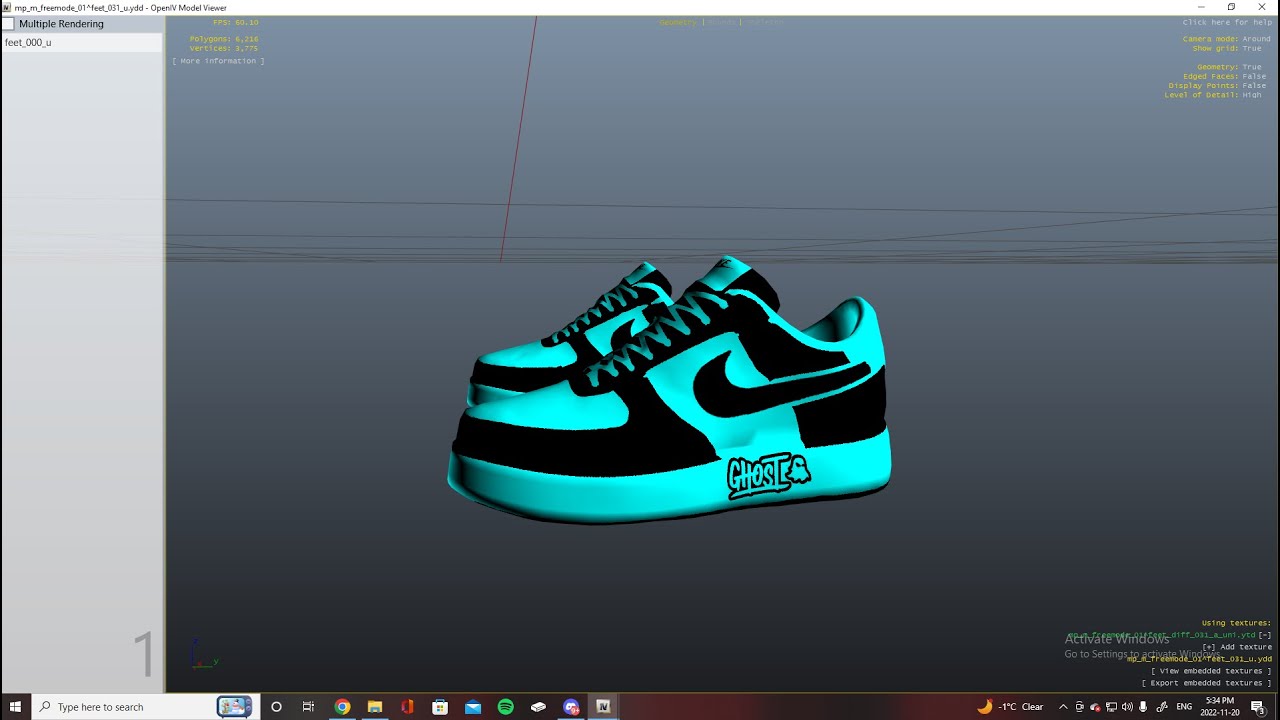Switch the ENG input language
The image size is (1280, 720).
1184,707
